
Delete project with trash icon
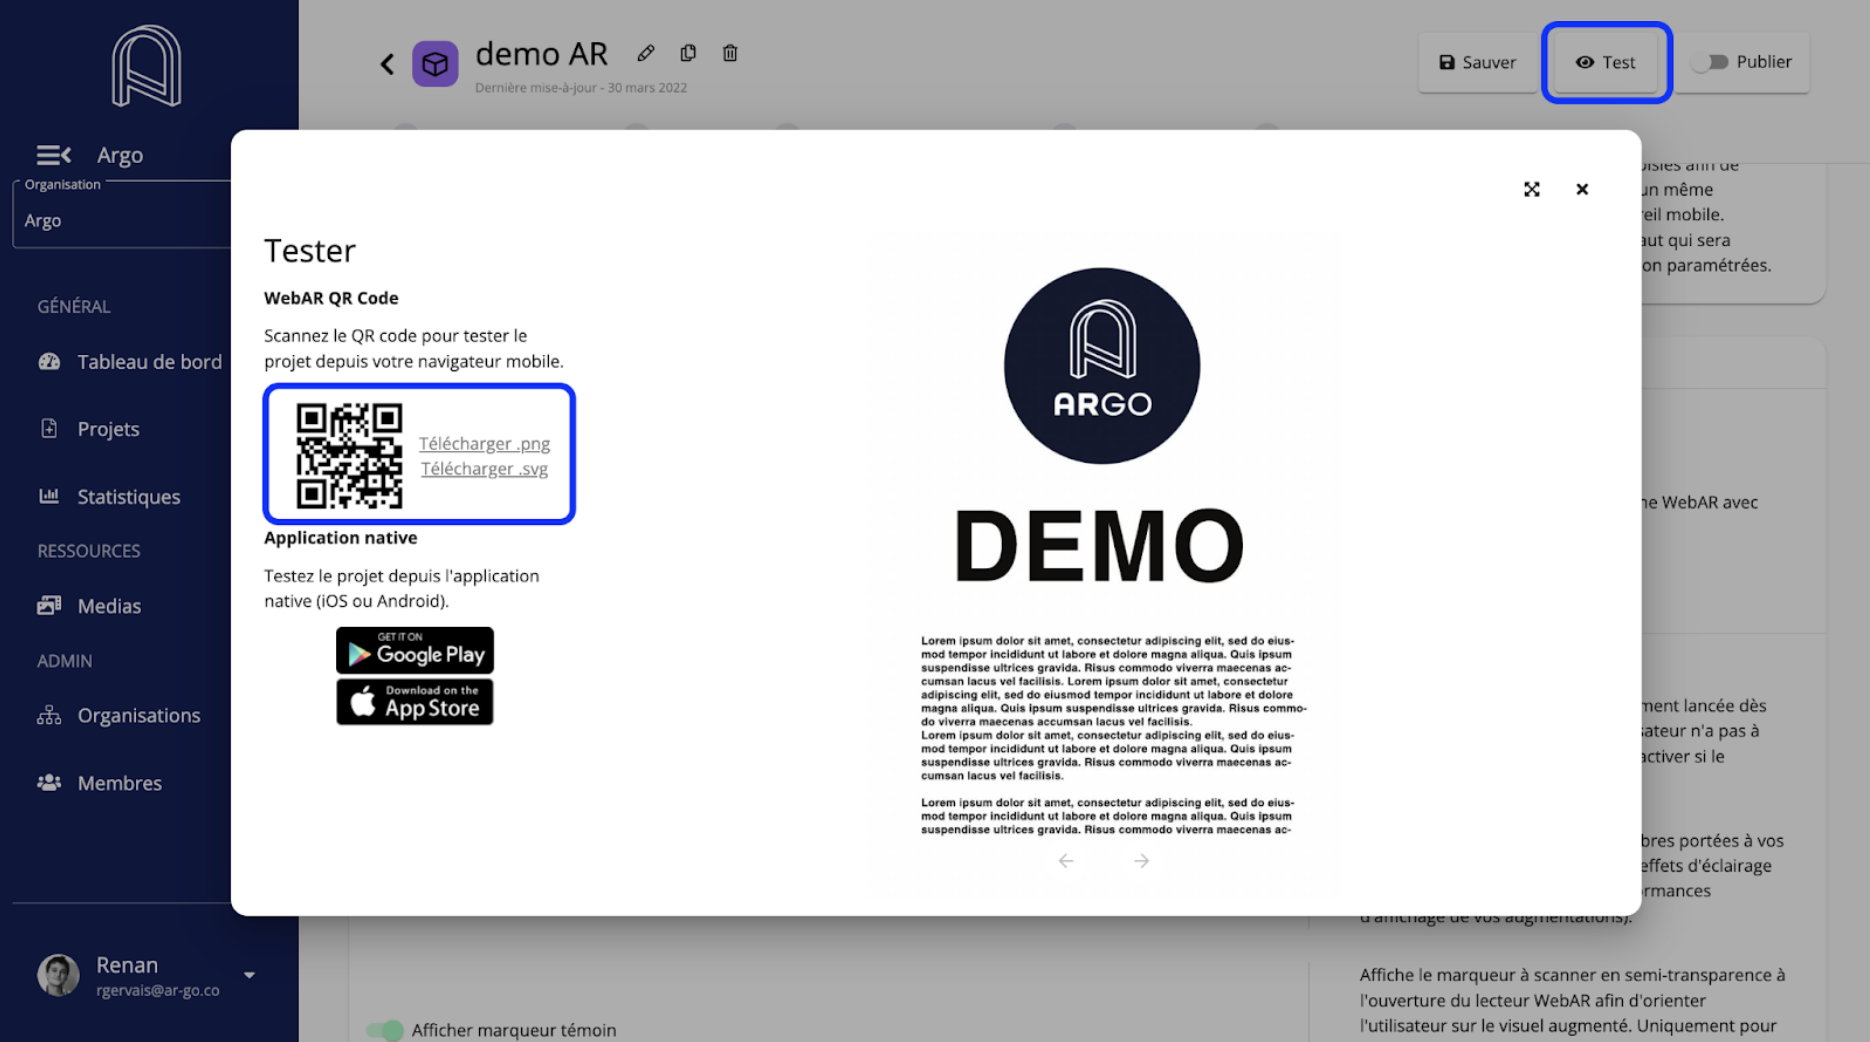click(730, 53)
